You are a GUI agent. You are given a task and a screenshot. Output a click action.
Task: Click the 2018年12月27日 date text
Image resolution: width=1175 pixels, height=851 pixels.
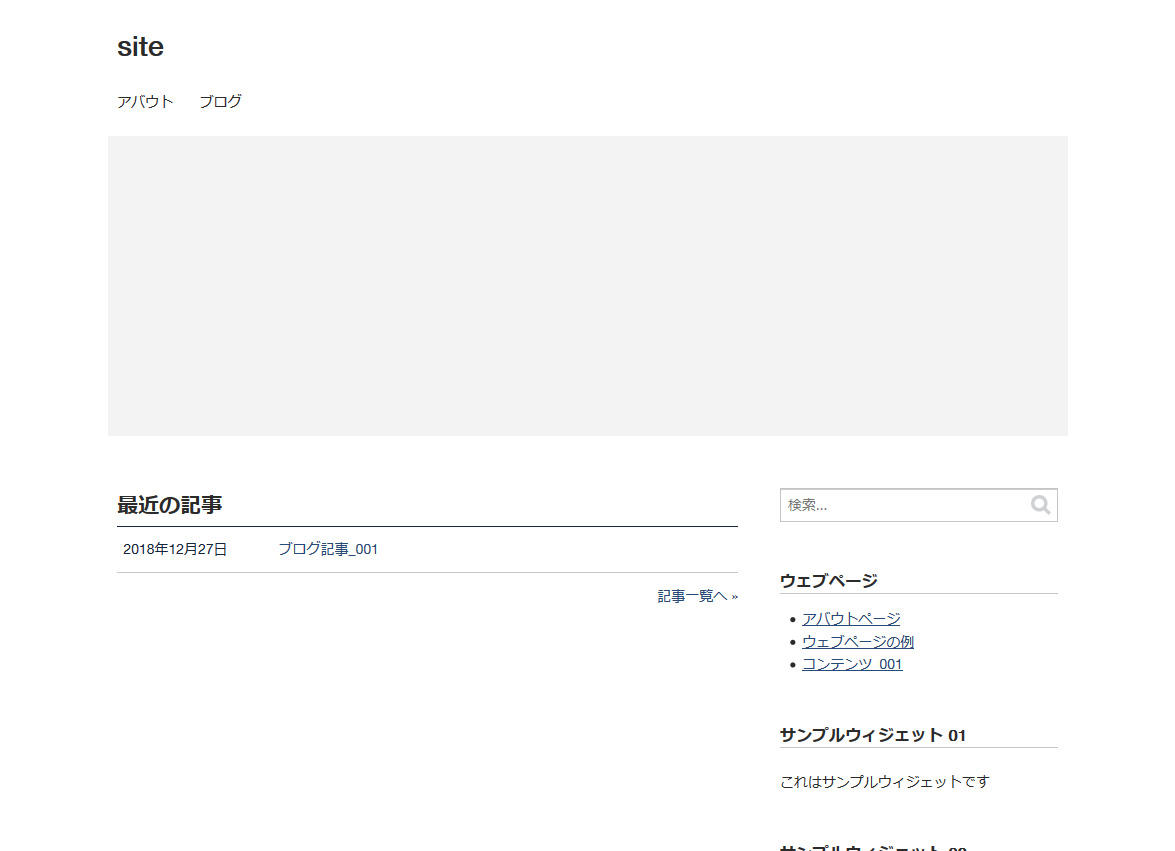(x=175, y=549)
